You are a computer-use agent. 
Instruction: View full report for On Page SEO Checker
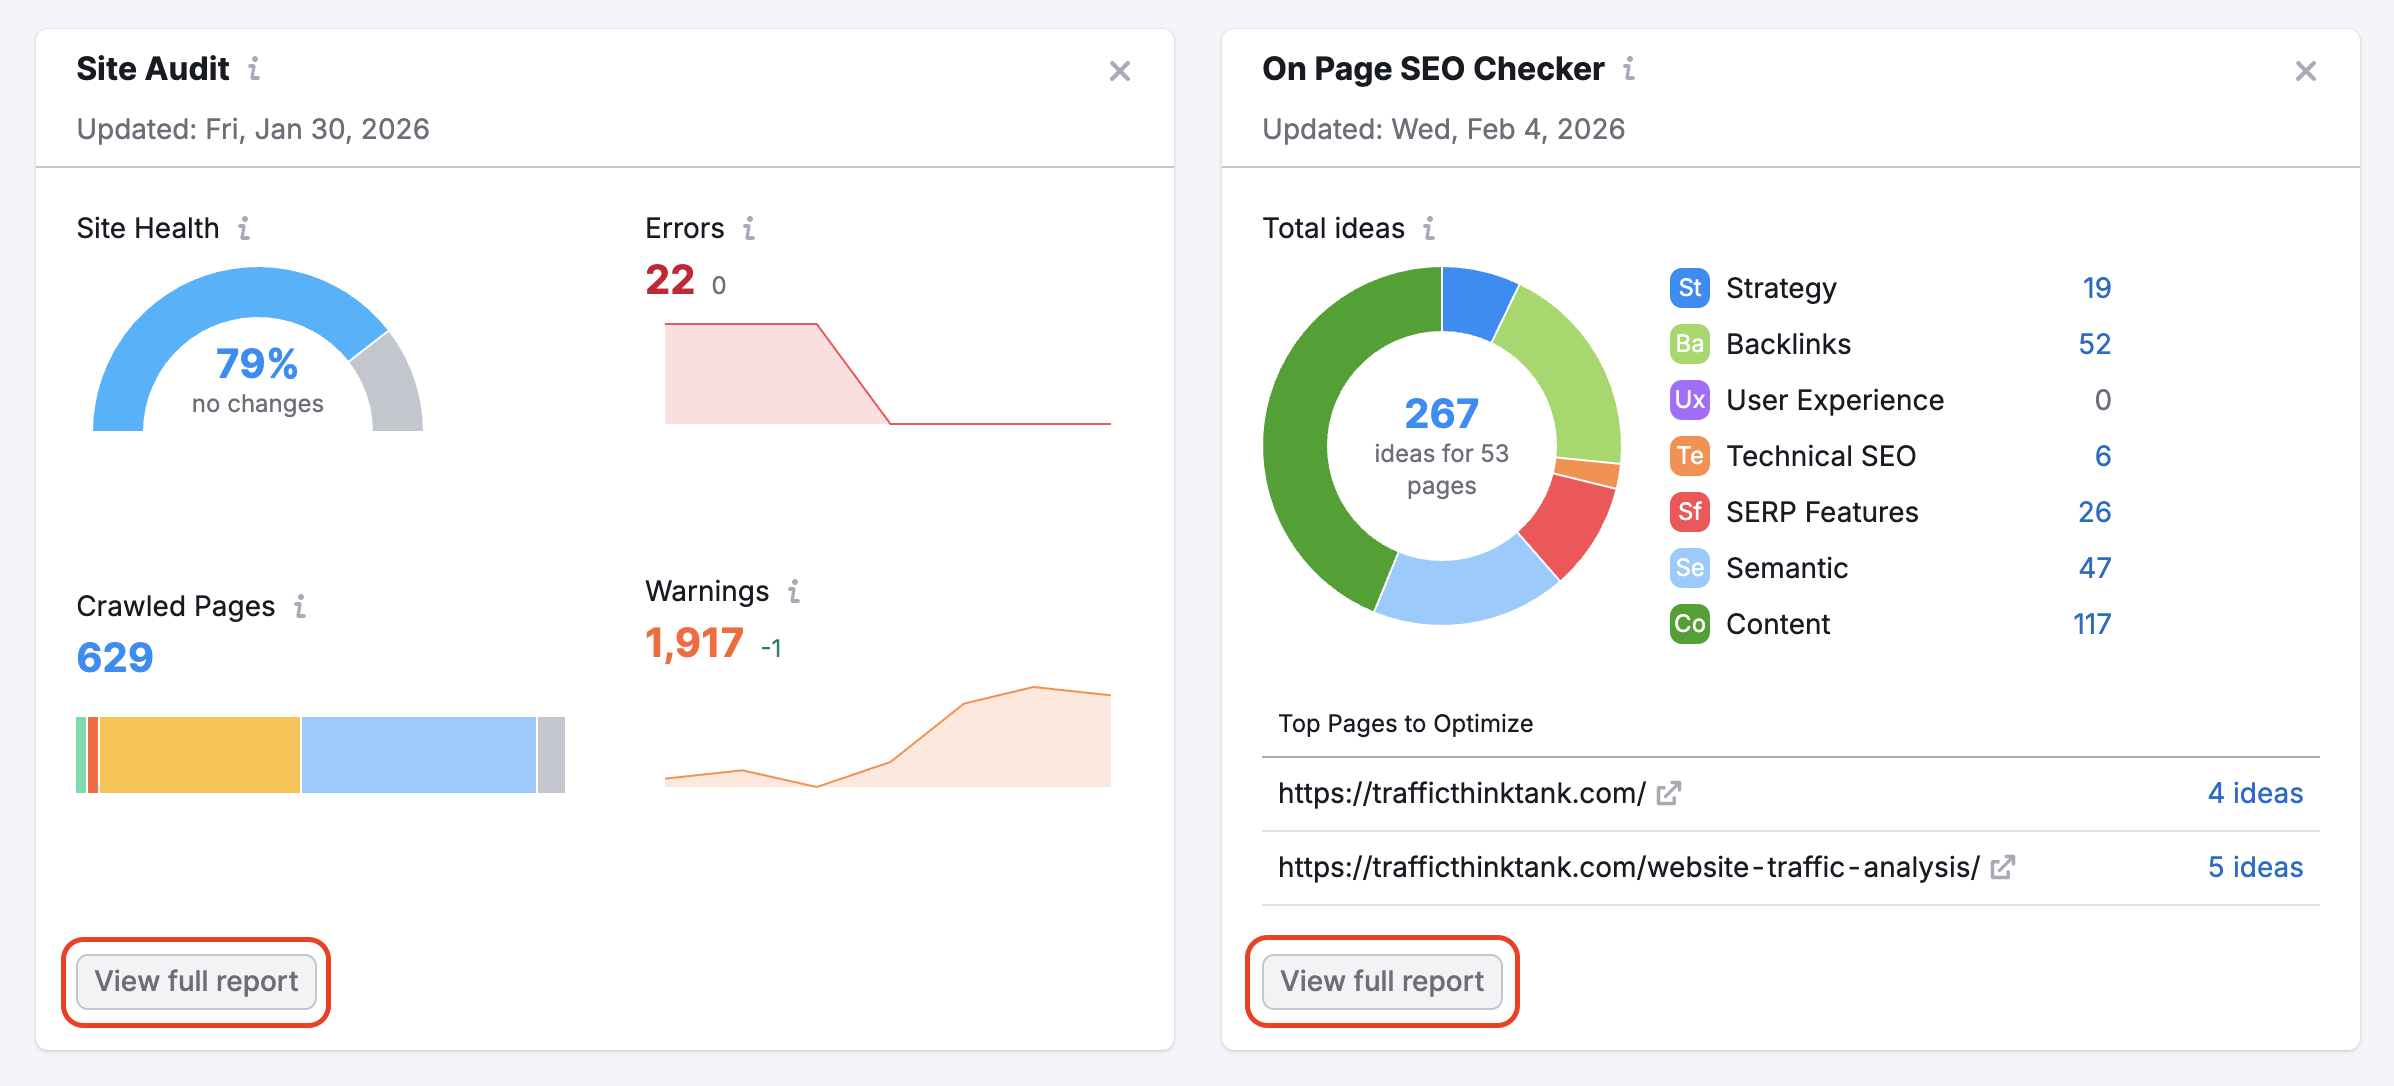(x=1382, y=981)
